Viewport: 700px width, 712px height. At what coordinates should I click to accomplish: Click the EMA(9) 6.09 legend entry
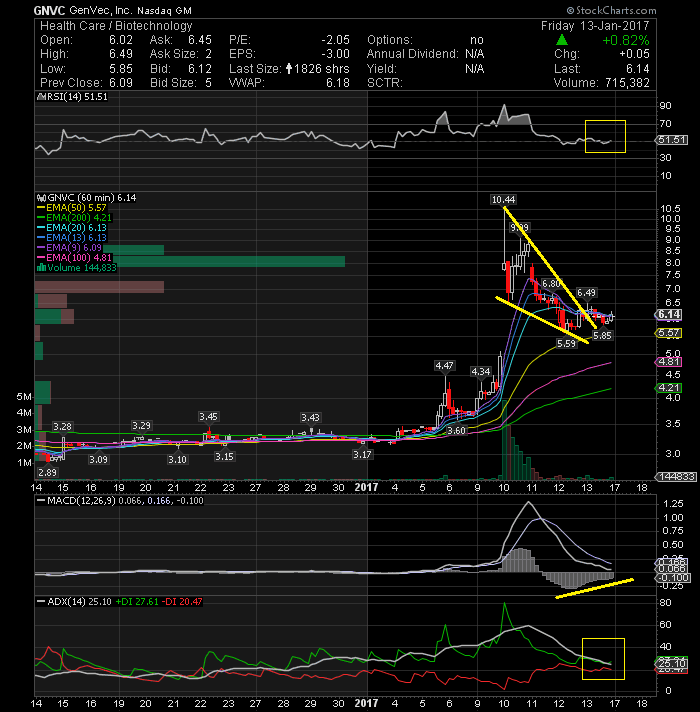click(69, 248)
